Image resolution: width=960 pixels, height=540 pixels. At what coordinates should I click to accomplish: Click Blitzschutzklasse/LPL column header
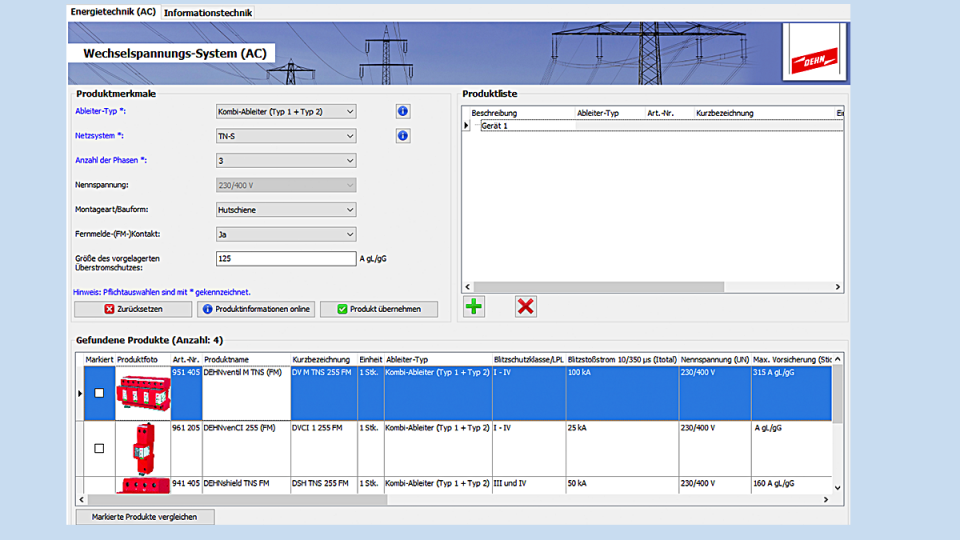tap(529, 359)
